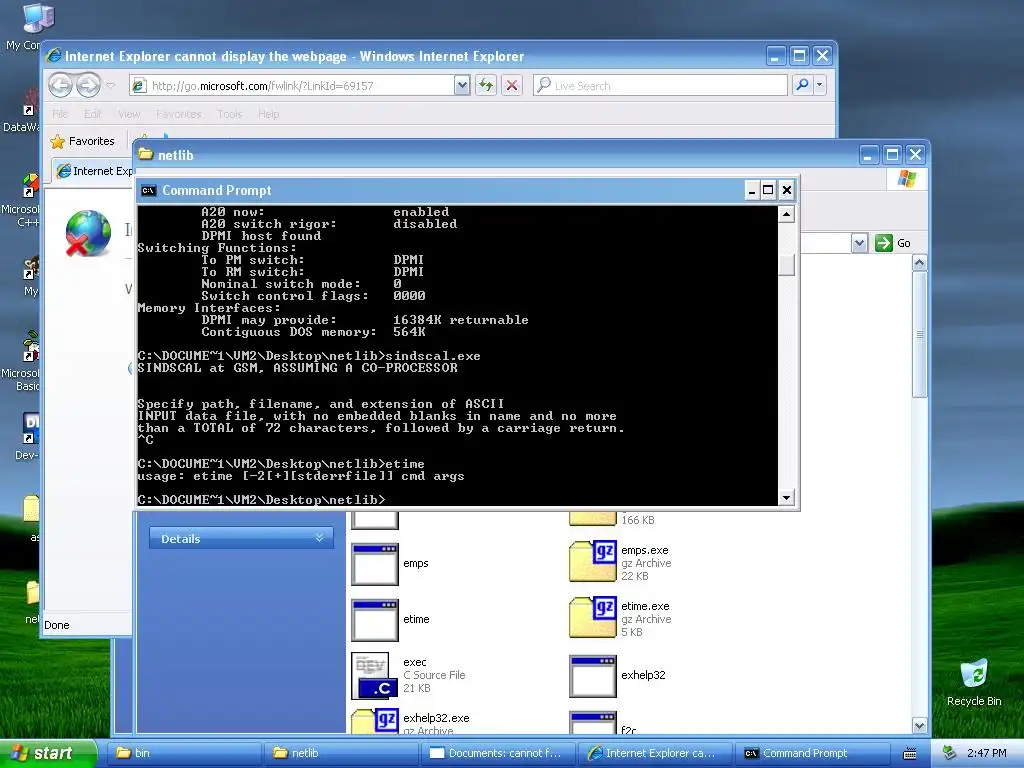This screenshot has height=768, width=1024.
Task: Click the system tray network icon
Action: point(950,753)
